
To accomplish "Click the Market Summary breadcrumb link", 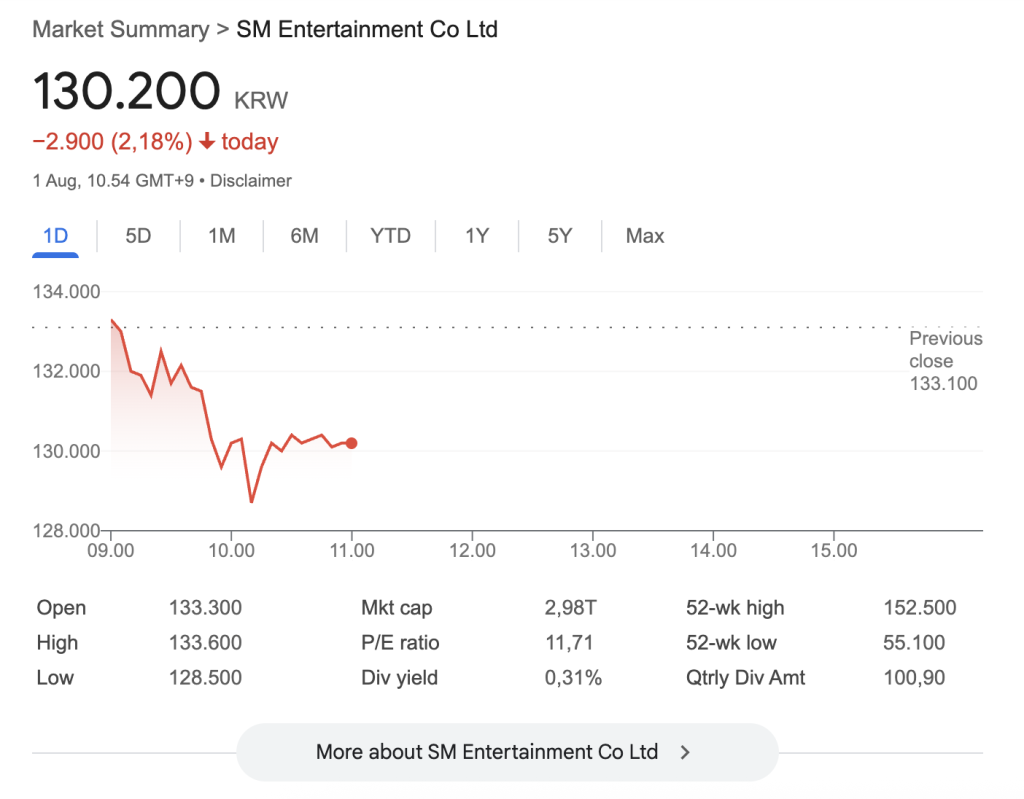I will click(121, 29).
